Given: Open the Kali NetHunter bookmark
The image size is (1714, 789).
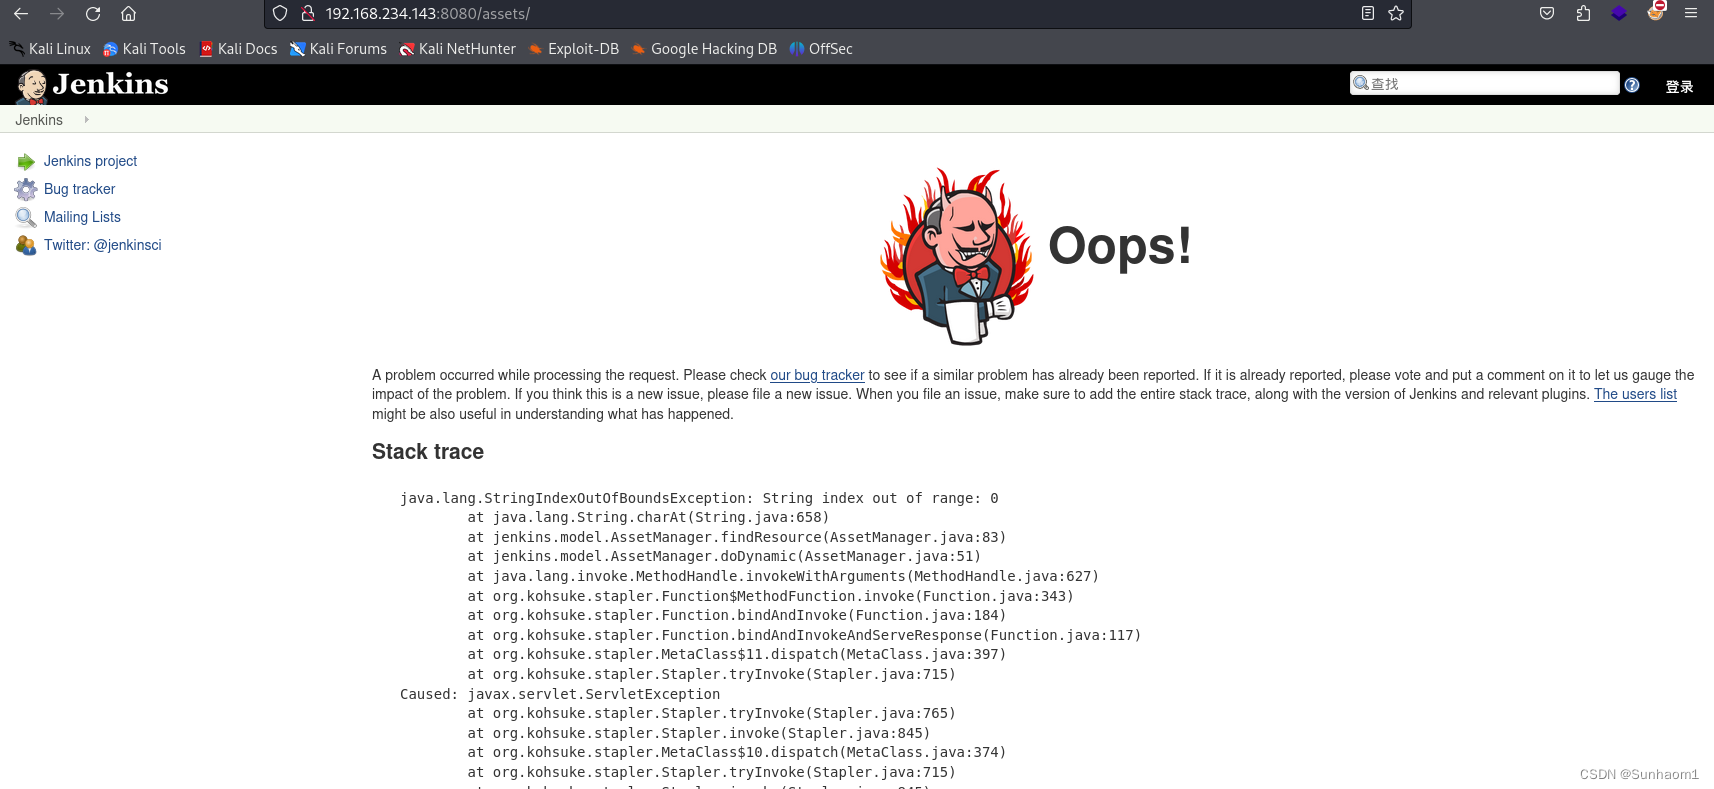Looking at the screenshot, I should point(458,49).
